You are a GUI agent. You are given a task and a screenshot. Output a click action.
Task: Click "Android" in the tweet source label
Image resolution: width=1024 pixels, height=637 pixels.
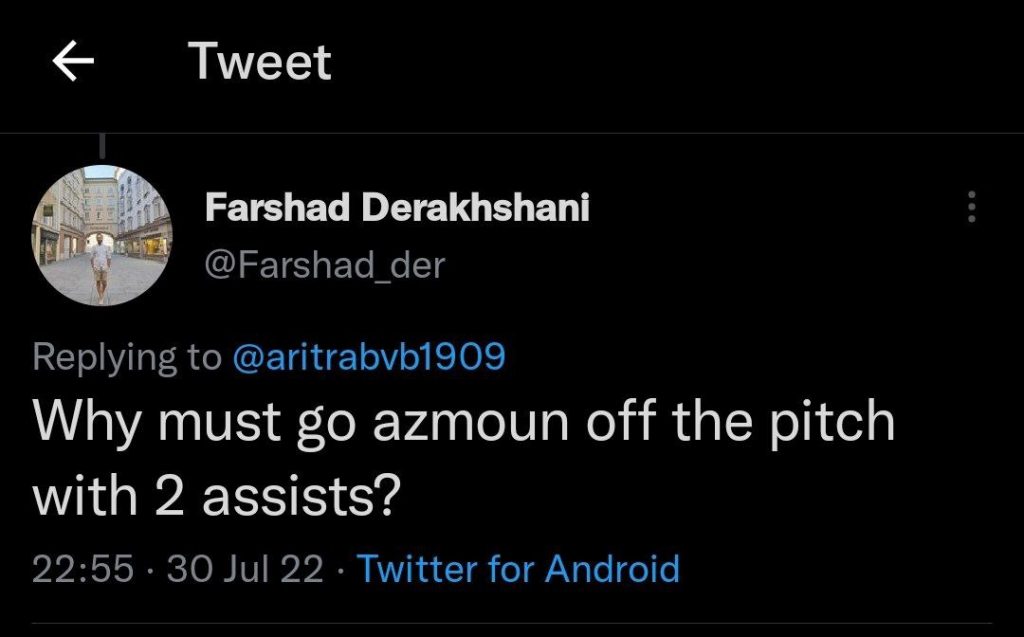point(610,569)
